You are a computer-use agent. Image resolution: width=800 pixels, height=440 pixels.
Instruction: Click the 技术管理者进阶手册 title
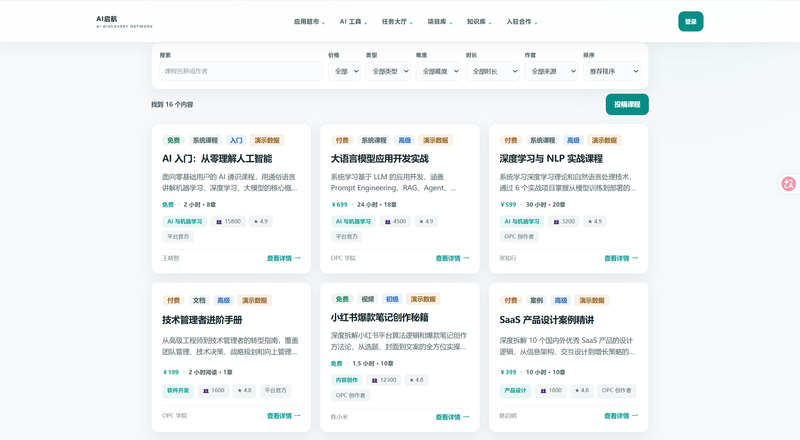tap(202, 320)
